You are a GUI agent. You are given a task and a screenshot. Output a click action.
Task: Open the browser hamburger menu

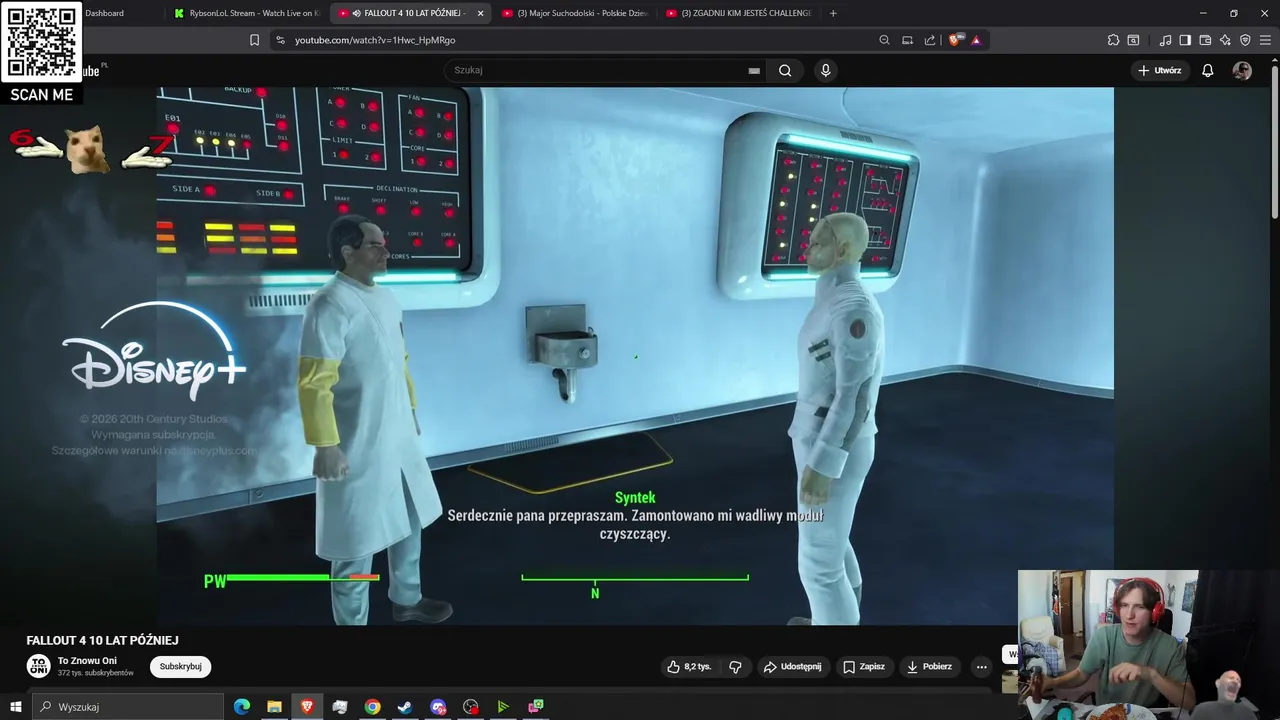tap(1265, 40)
